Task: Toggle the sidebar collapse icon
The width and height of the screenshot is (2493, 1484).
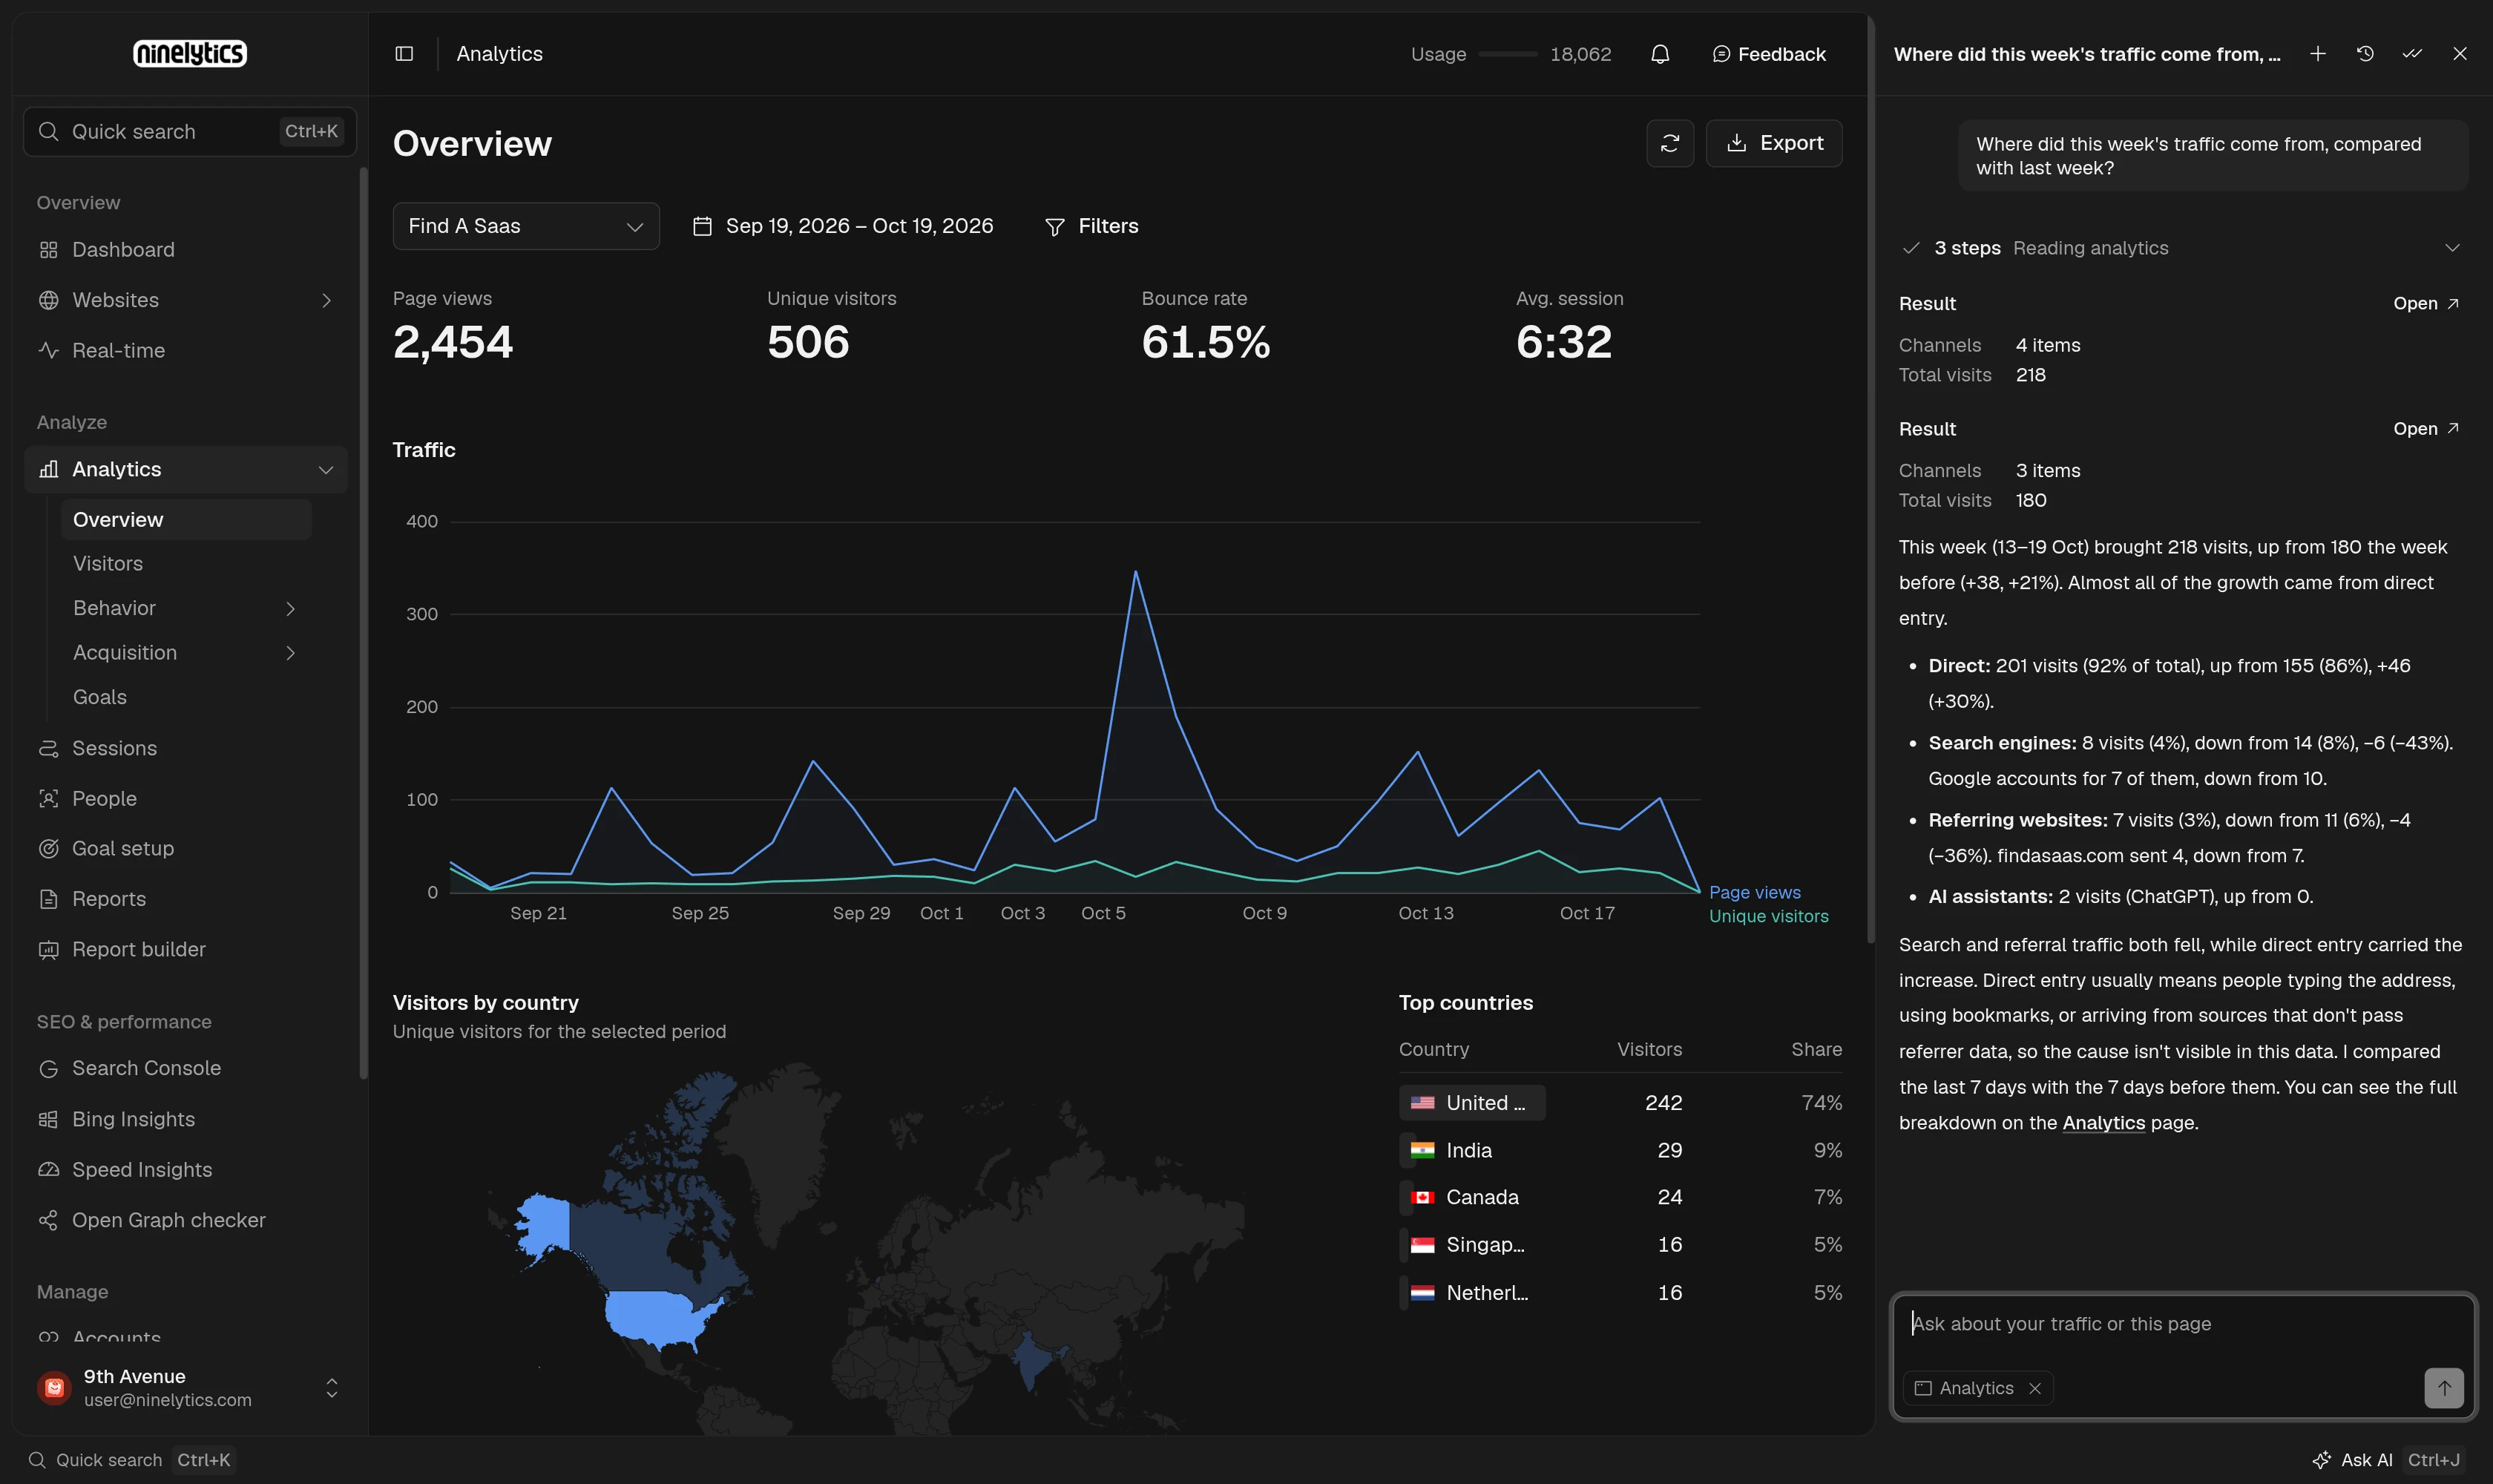Action: point(404,54)
